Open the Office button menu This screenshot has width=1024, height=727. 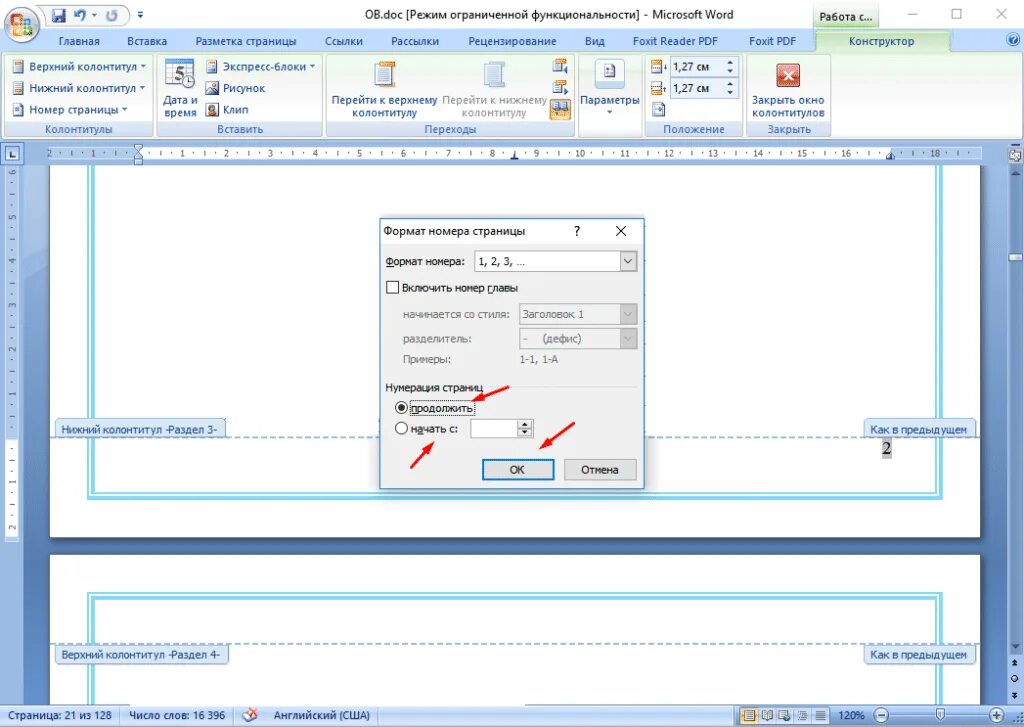[x=21, y=25]
